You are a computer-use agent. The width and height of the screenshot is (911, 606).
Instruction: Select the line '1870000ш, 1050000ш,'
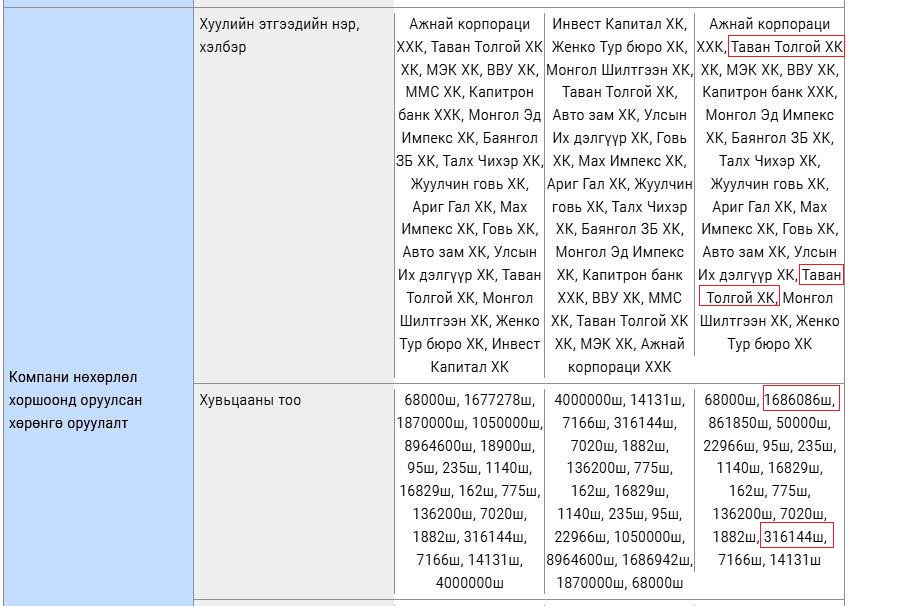tap(469, 423)
